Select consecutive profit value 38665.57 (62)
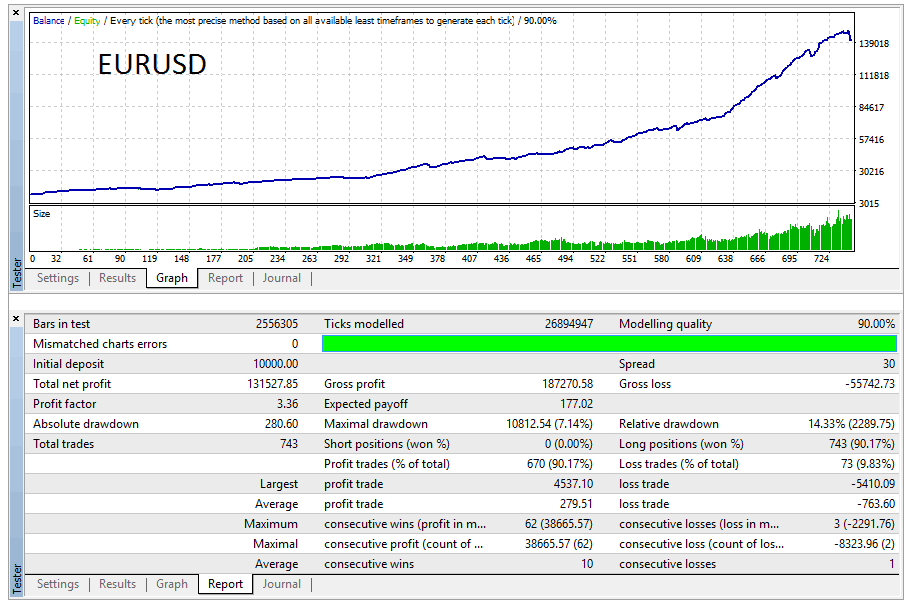This screenshot has width=911, height=606. pos(559,544)
